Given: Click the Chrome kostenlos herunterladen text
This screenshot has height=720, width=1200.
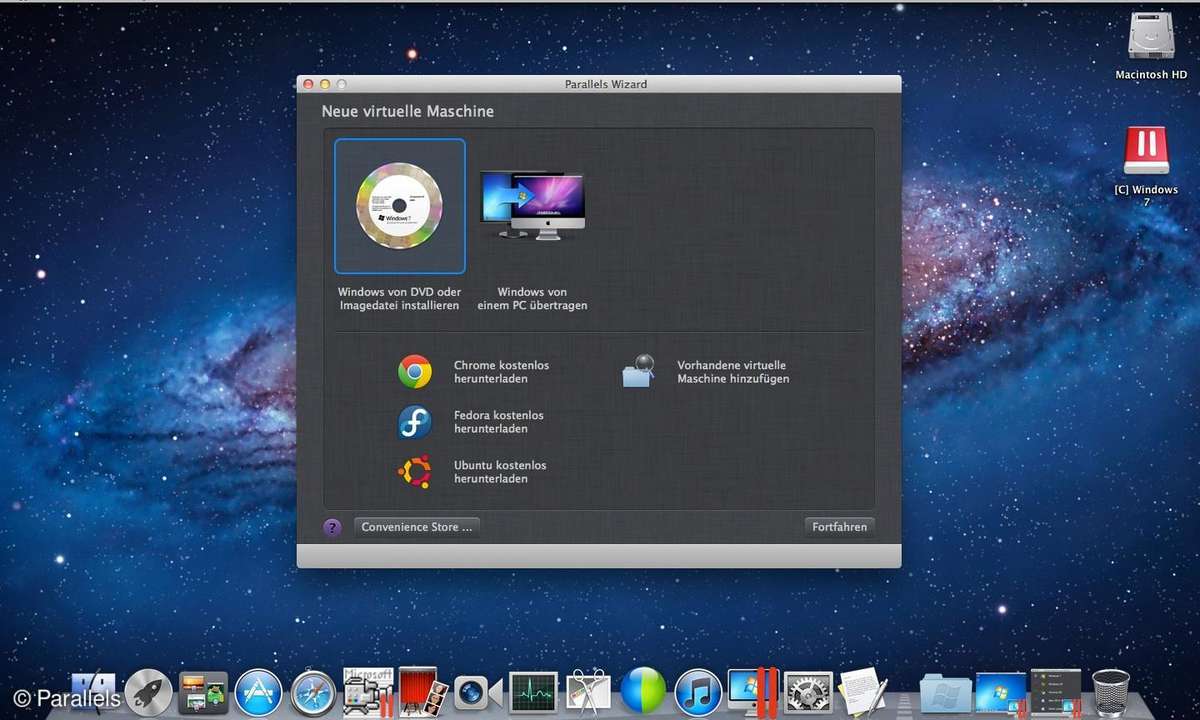Looking at the screenshot, I should click(501, 372).
